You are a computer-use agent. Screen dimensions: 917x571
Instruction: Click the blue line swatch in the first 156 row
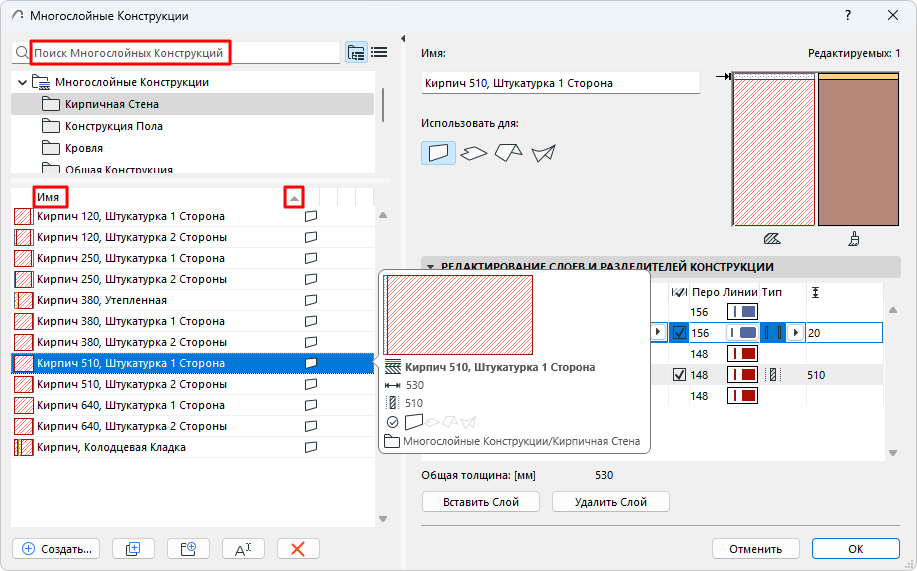tap(742, 312)
